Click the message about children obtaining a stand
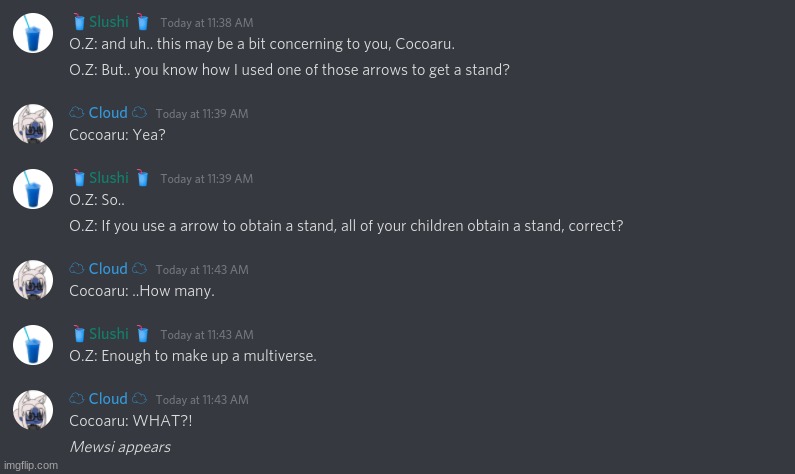 346,226
